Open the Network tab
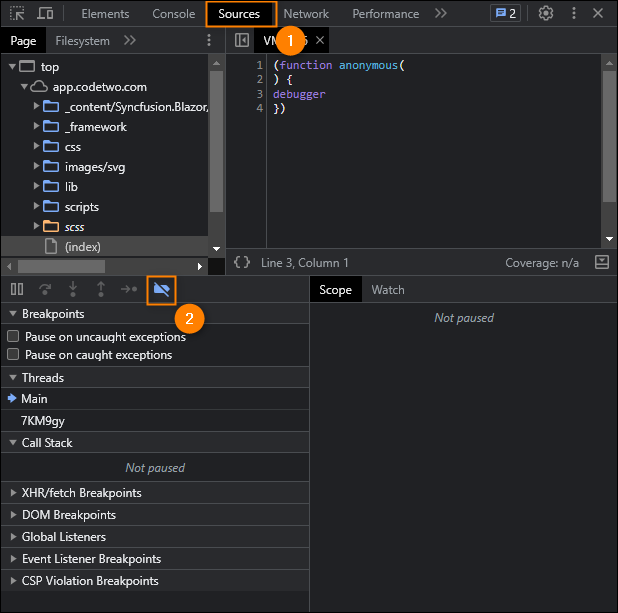 click(x=306, y=14)
